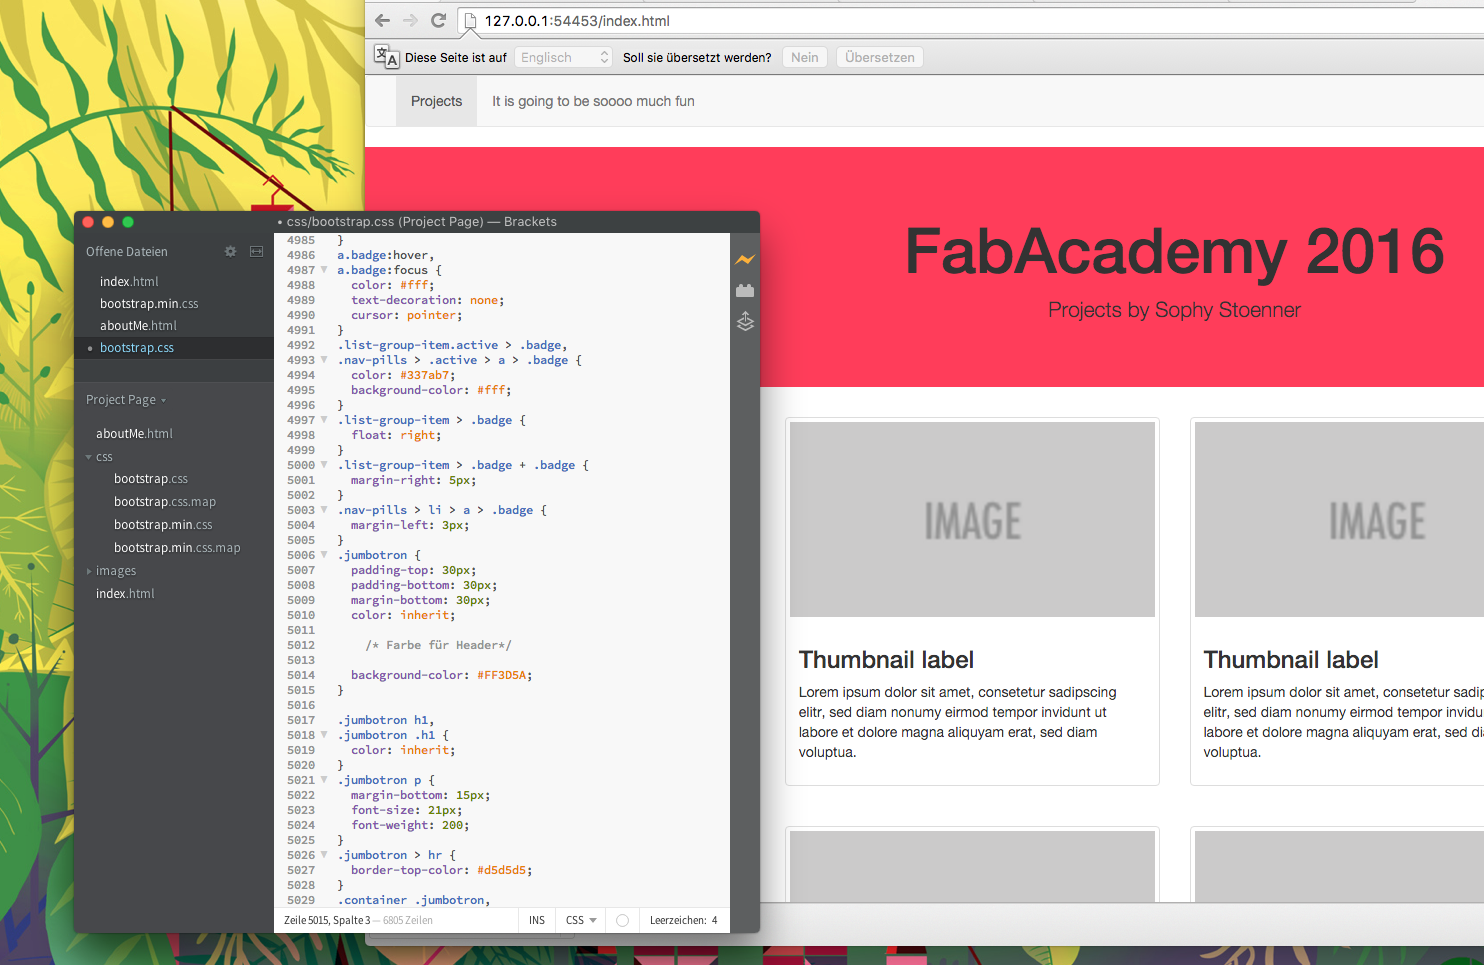Click the #FF3D5A color value in code
Screen dimensions: 1484x965
[501, 675]
